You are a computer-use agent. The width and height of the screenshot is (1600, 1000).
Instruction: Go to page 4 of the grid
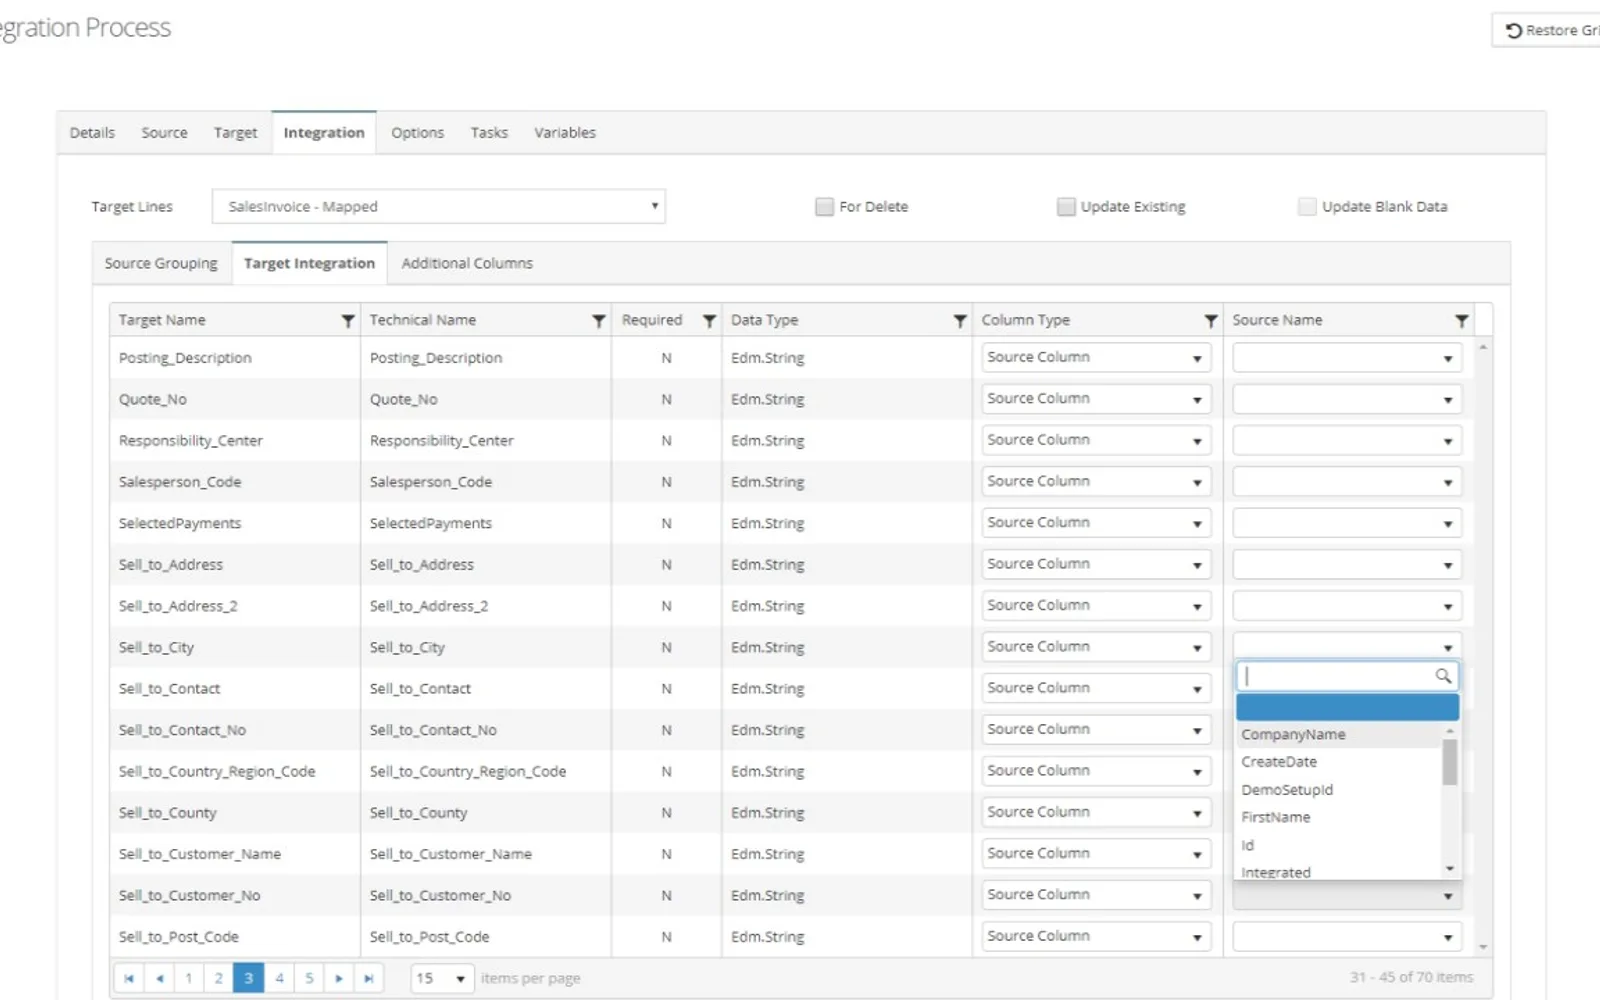pyautogui.click(x=279, y=978)
